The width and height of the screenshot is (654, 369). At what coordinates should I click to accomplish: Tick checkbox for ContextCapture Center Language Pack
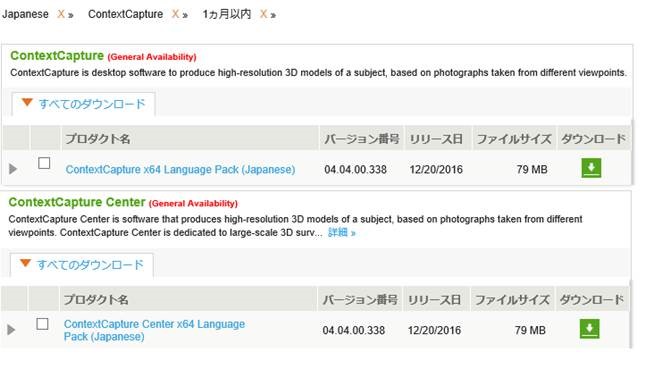[43, 324]
